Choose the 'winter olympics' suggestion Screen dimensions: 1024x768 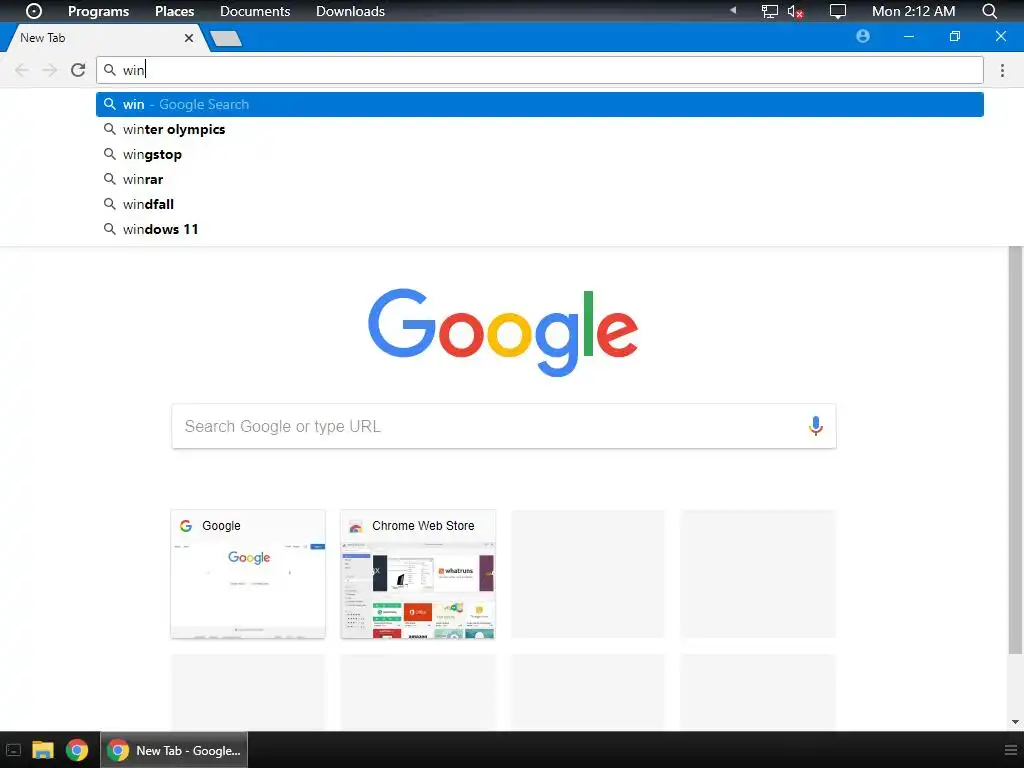tap(539, 129)
